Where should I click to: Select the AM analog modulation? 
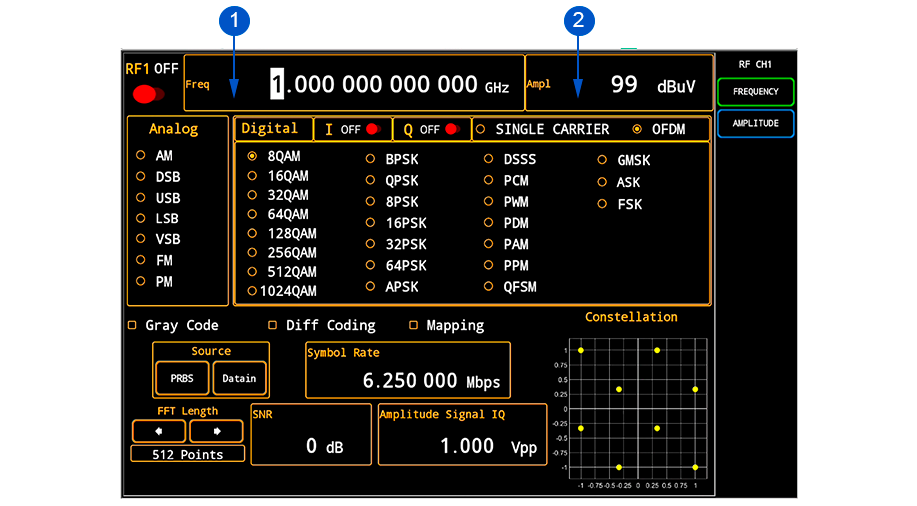pyautogui.click(x=140, y=156)
